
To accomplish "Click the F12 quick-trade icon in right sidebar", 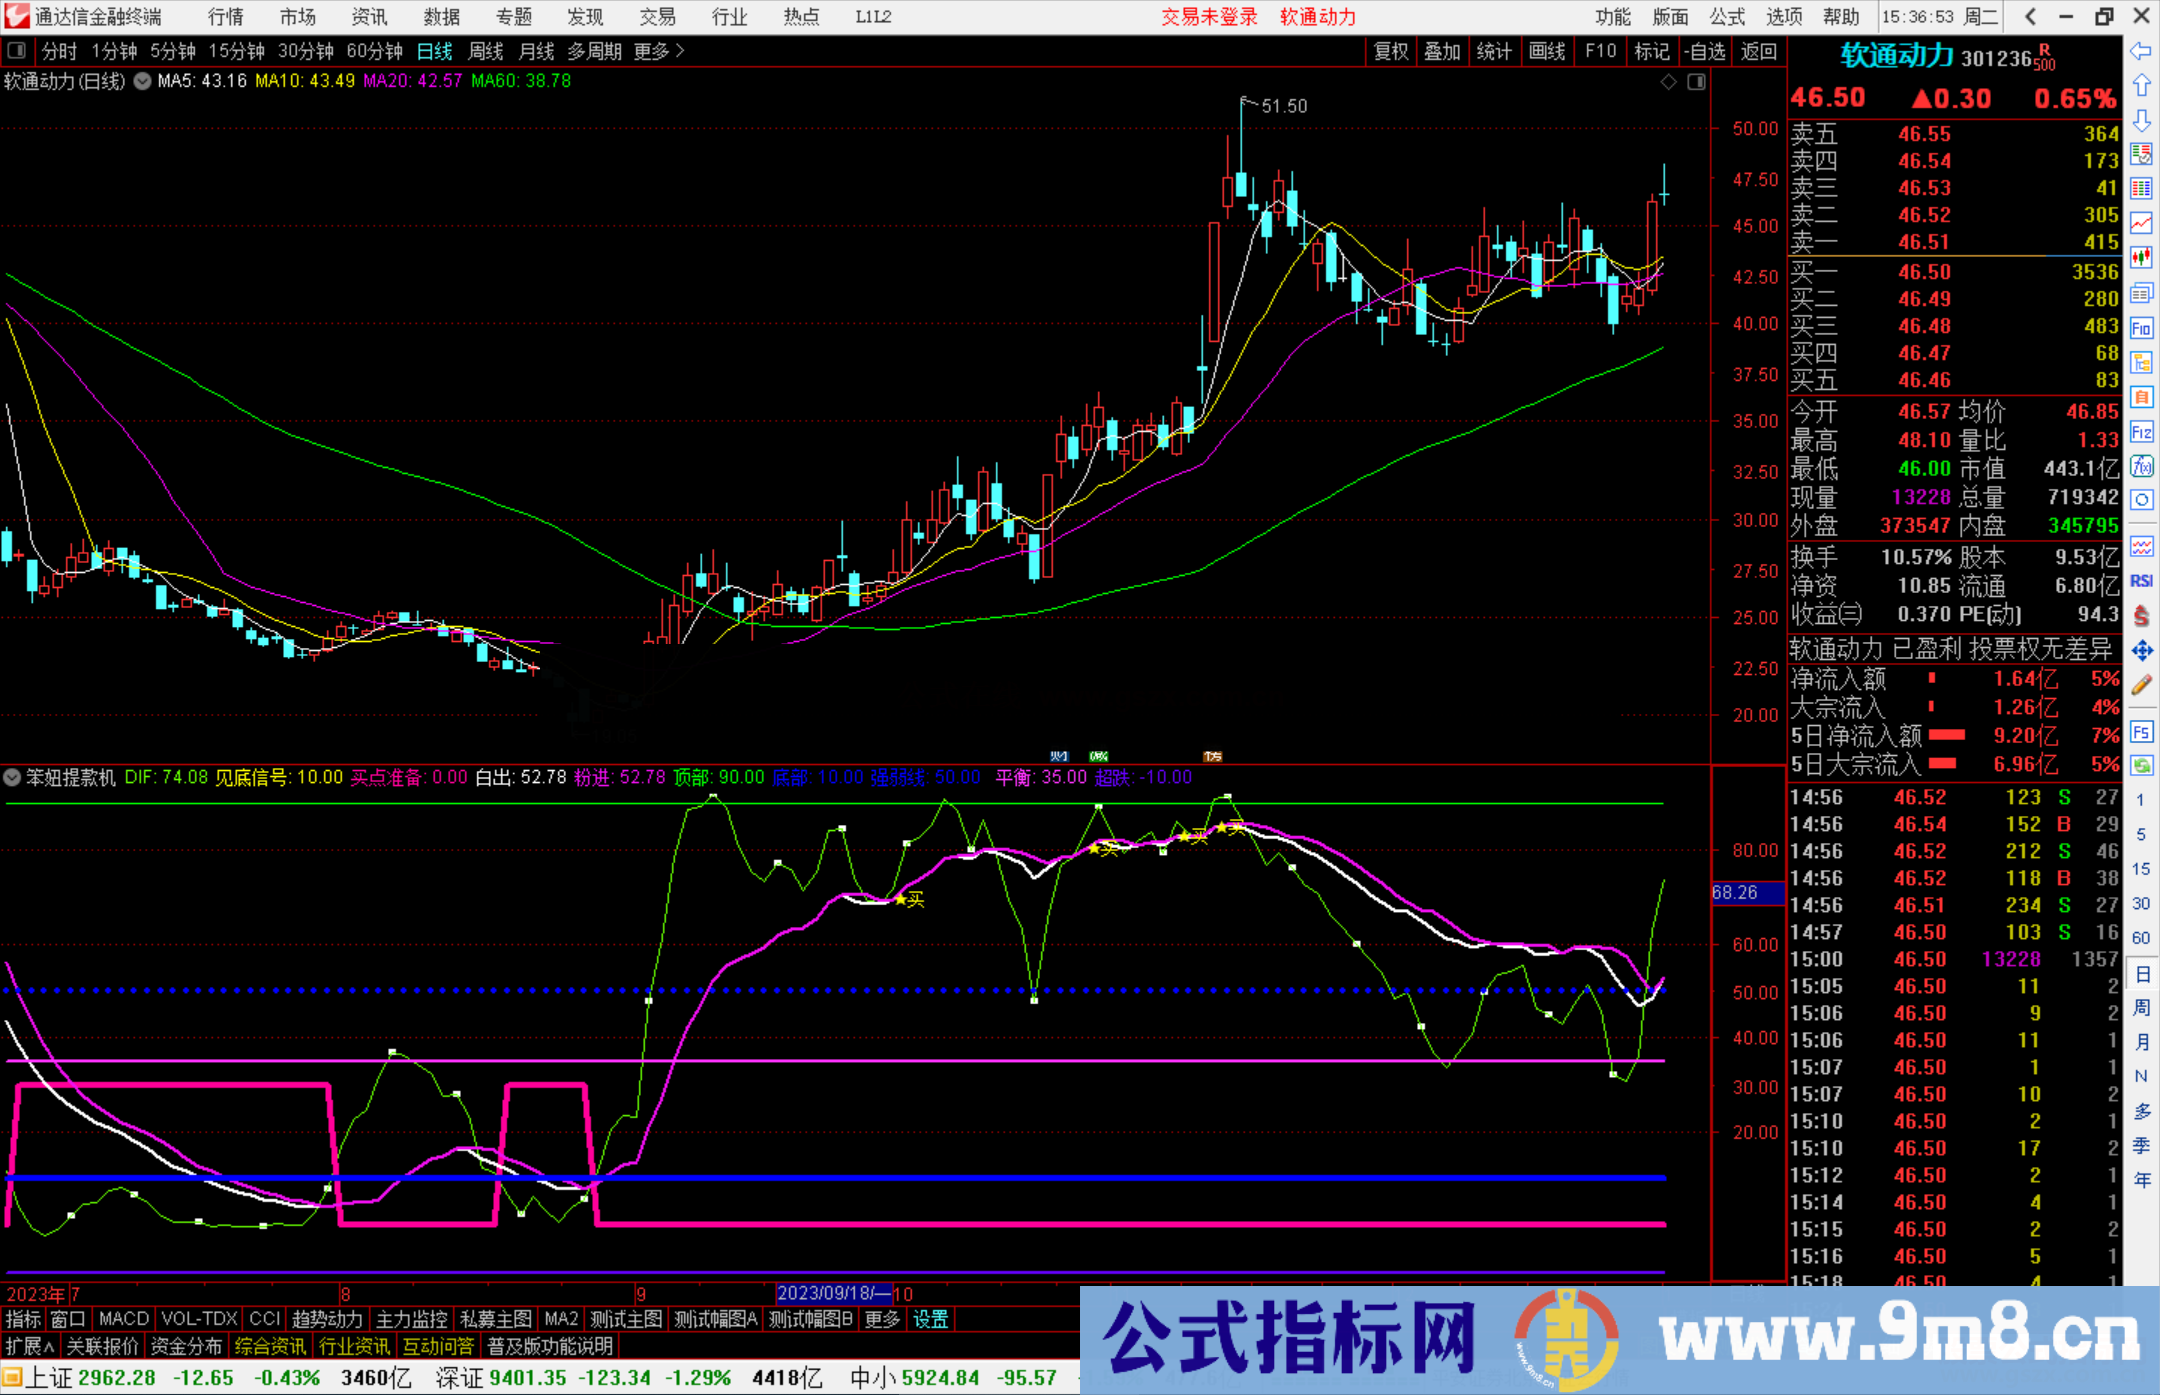I will click(2142, 431).
